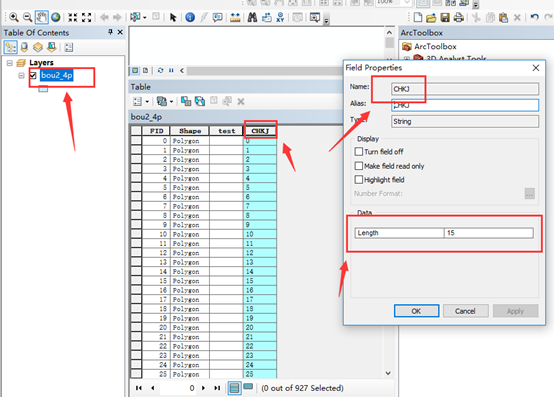List By Drawing Order in contents
Viewport: 554px width, 397px height.
click(10, 47)
